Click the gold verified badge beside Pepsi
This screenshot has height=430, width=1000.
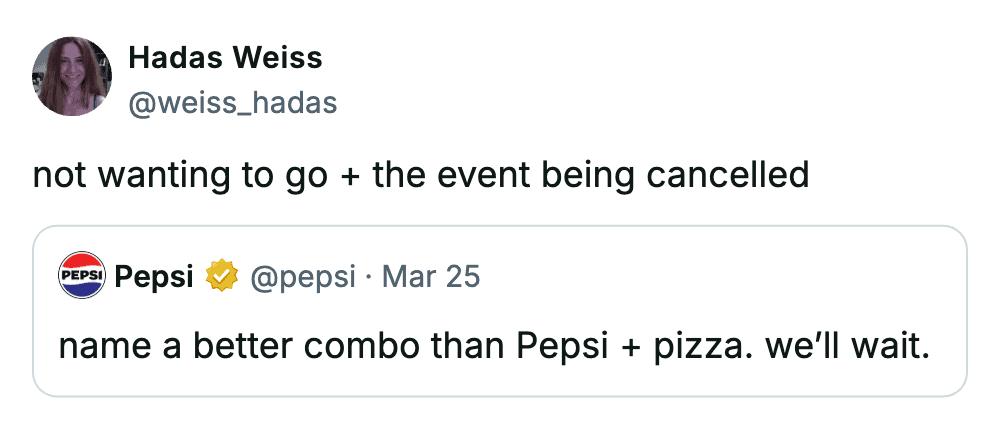coord(220,276)
